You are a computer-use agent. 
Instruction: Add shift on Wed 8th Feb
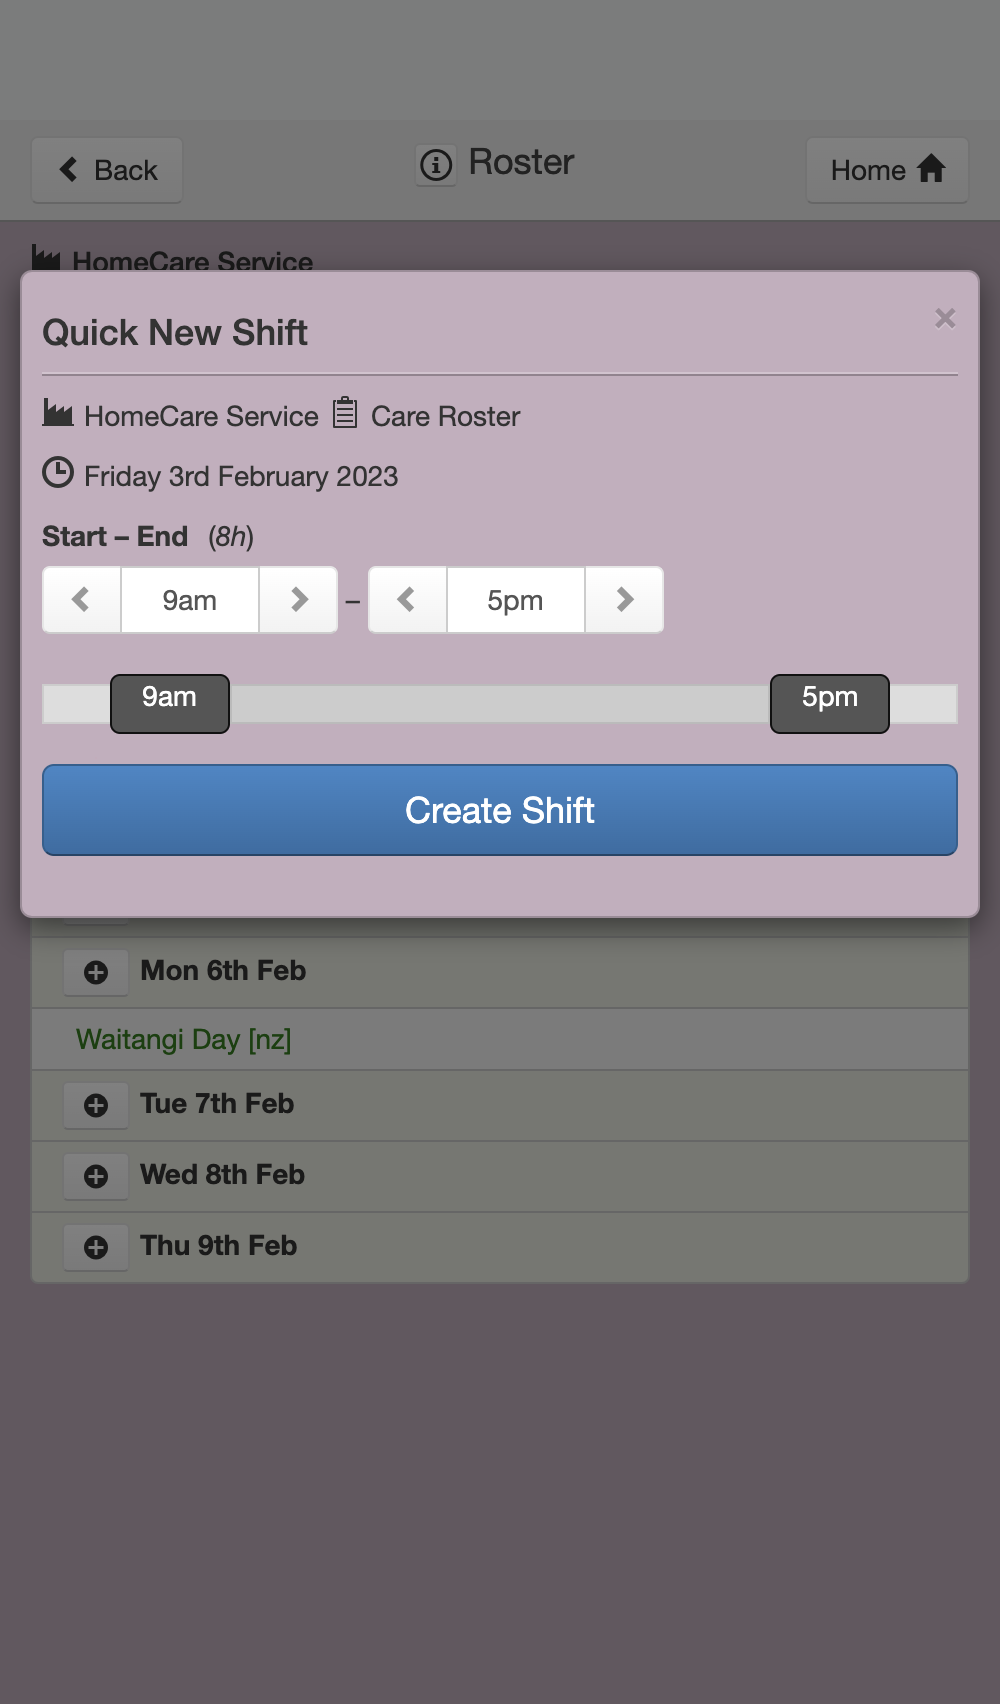pyautogui.click(x=96, y=1176)
